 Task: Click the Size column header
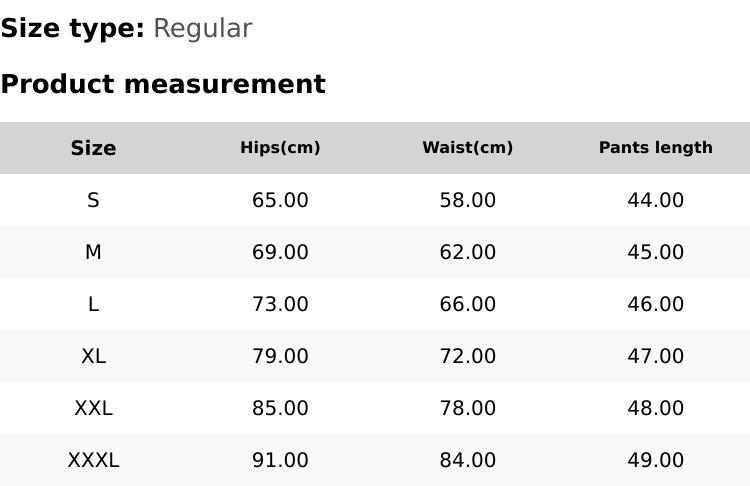(x=93, y=148)
